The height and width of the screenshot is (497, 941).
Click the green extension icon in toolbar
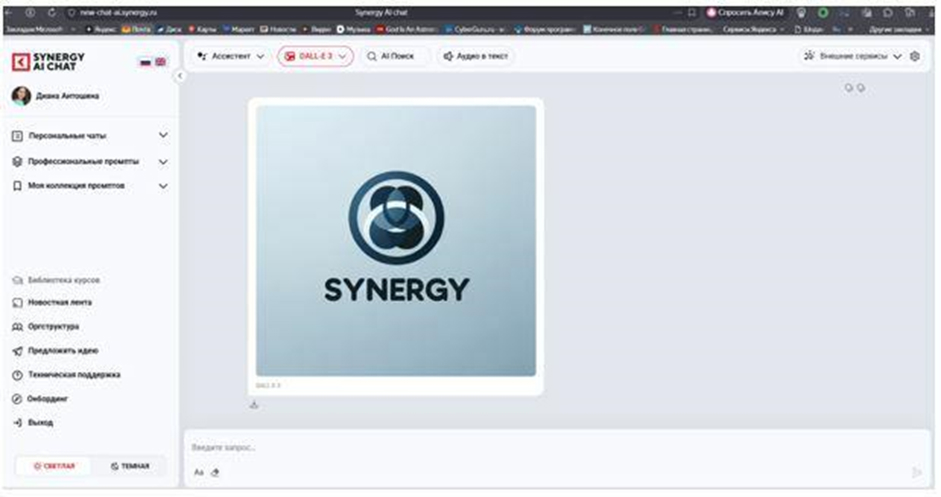point(823,13)
